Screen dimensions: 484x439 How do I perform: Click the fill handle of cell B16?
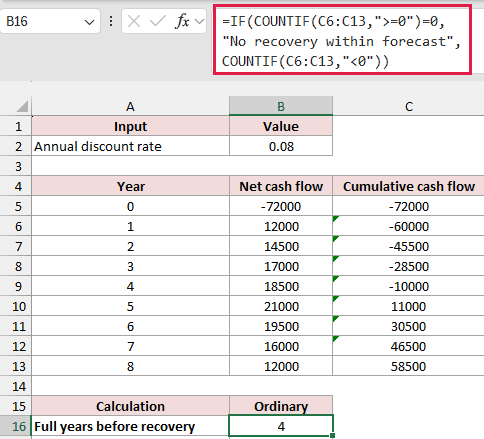click(332, 435)
